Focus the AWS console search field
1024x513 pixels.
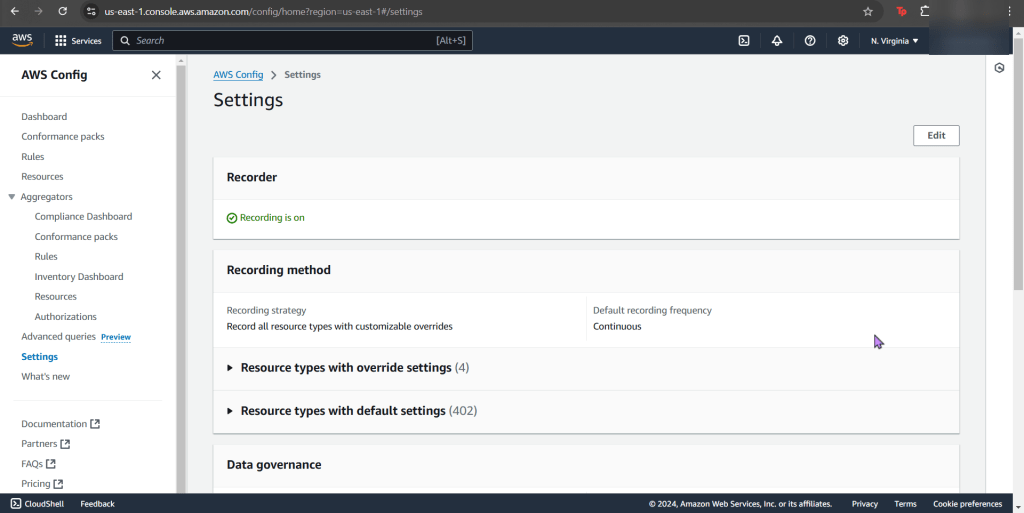pos(290,41)
